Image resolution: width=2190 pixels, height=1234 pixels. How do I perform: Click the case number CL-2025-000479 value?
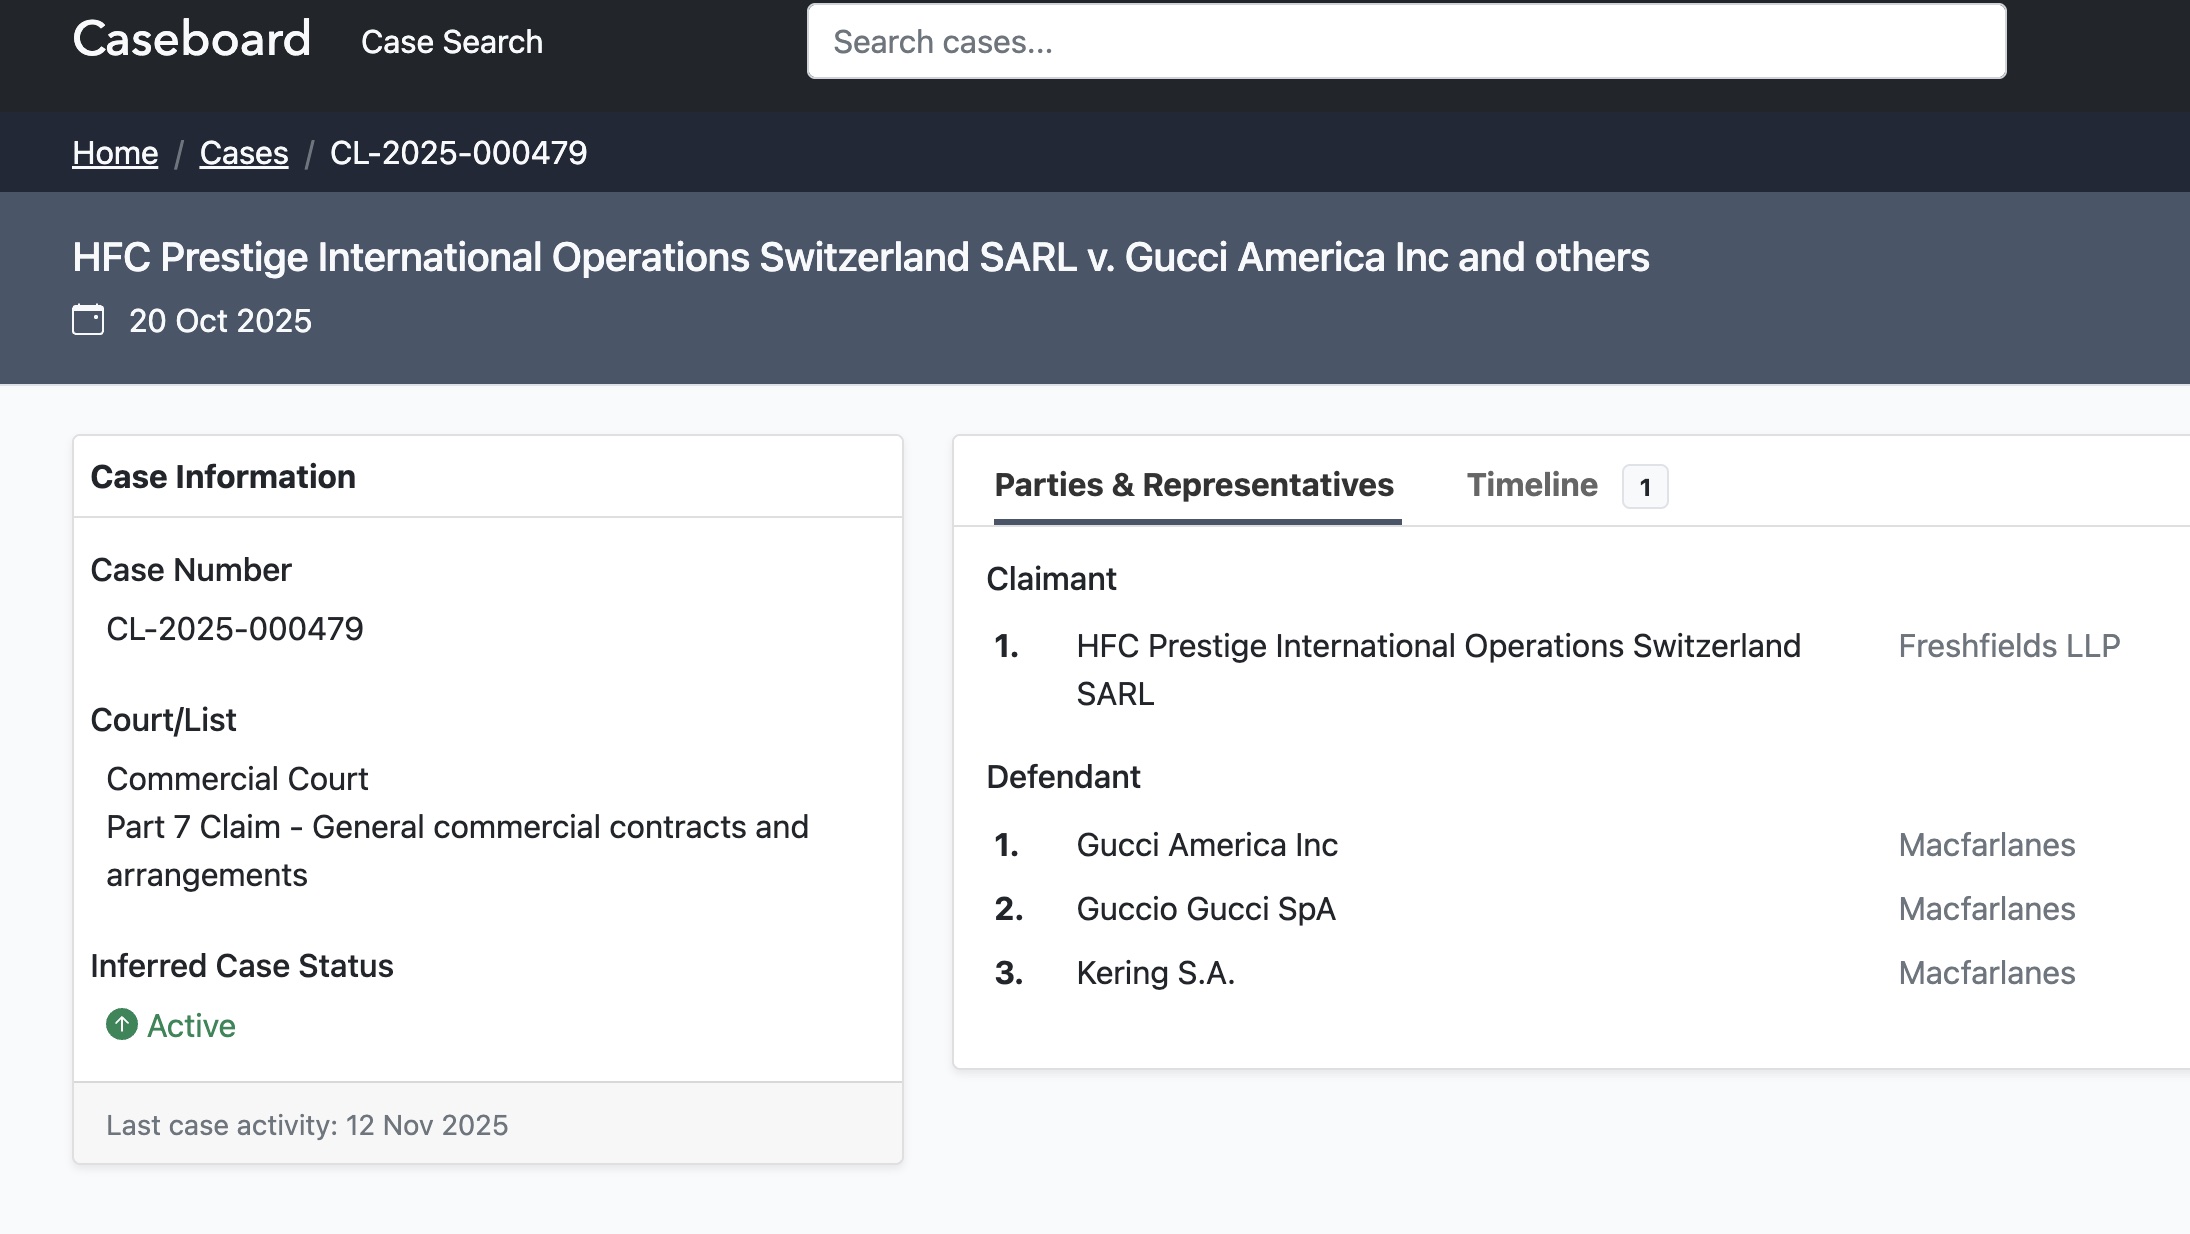click(x=235, y=629)
